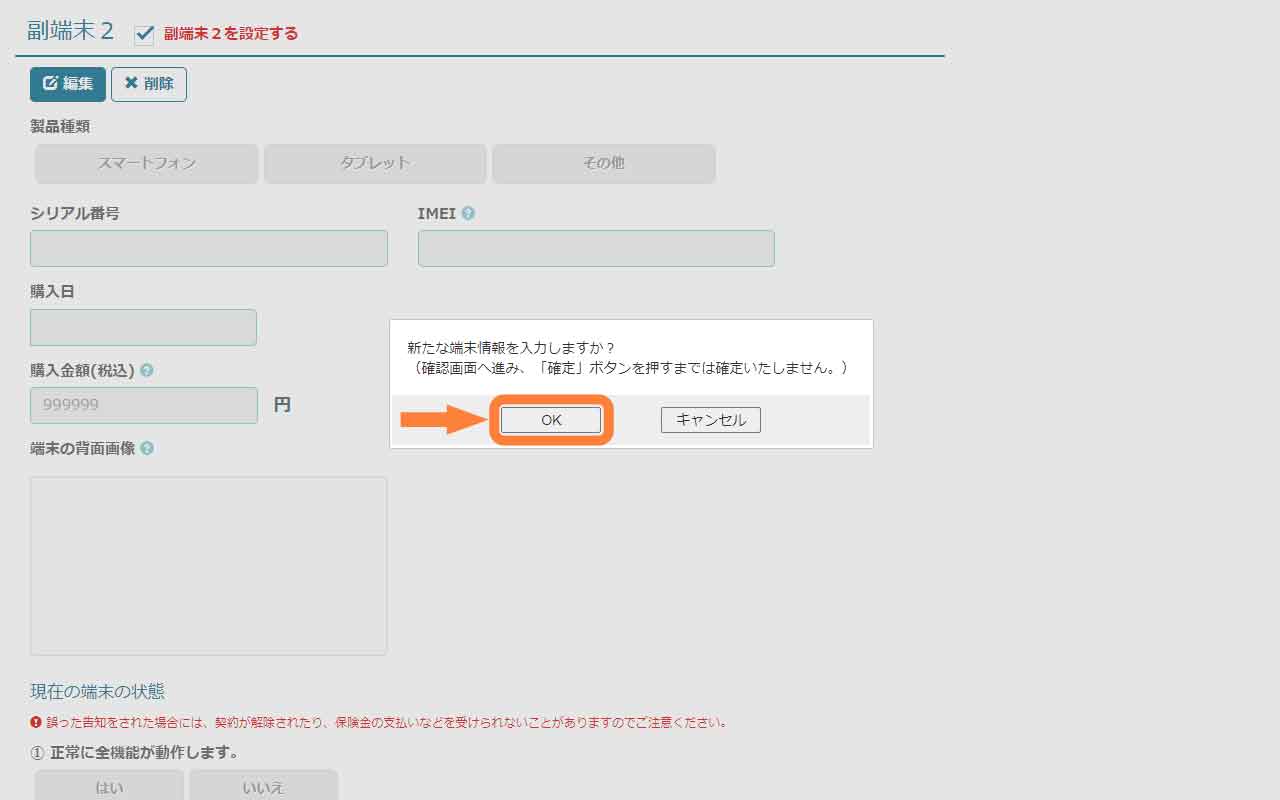Screen dimensions: 1280x800
Task: Choose いいえ for normal operation
Action: tap(264, 786)
